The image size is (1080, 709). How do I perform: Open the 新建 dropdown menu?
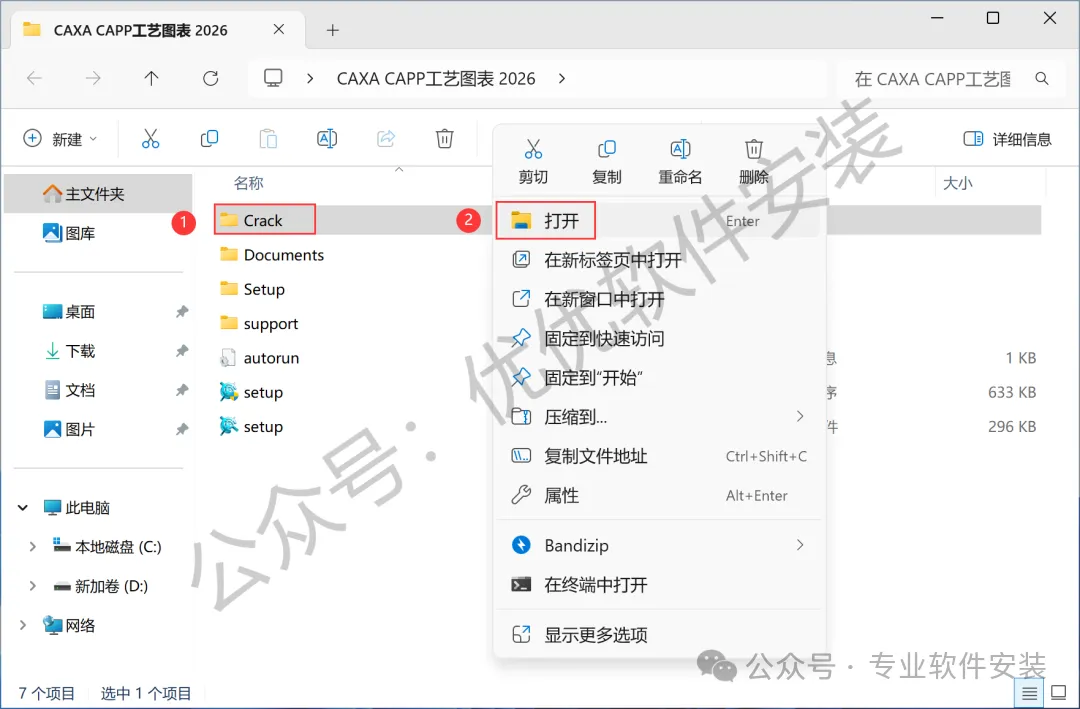(60, 138)
